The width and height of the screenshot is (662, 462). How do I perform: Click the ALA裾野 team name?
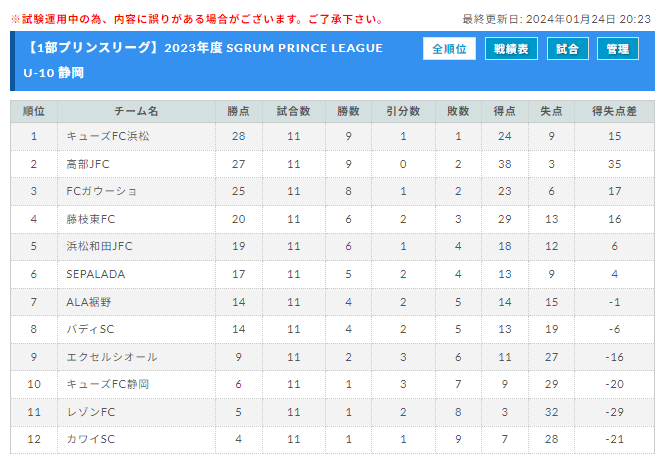pyautogui.click(x=89, y=302)
